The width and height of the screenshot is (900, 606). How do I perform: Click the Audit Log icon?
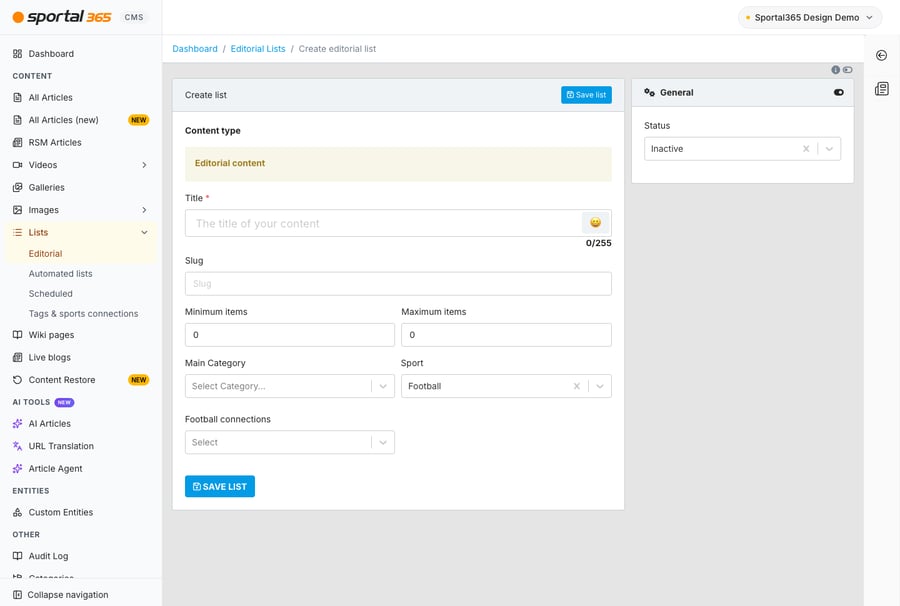(17, 556)
